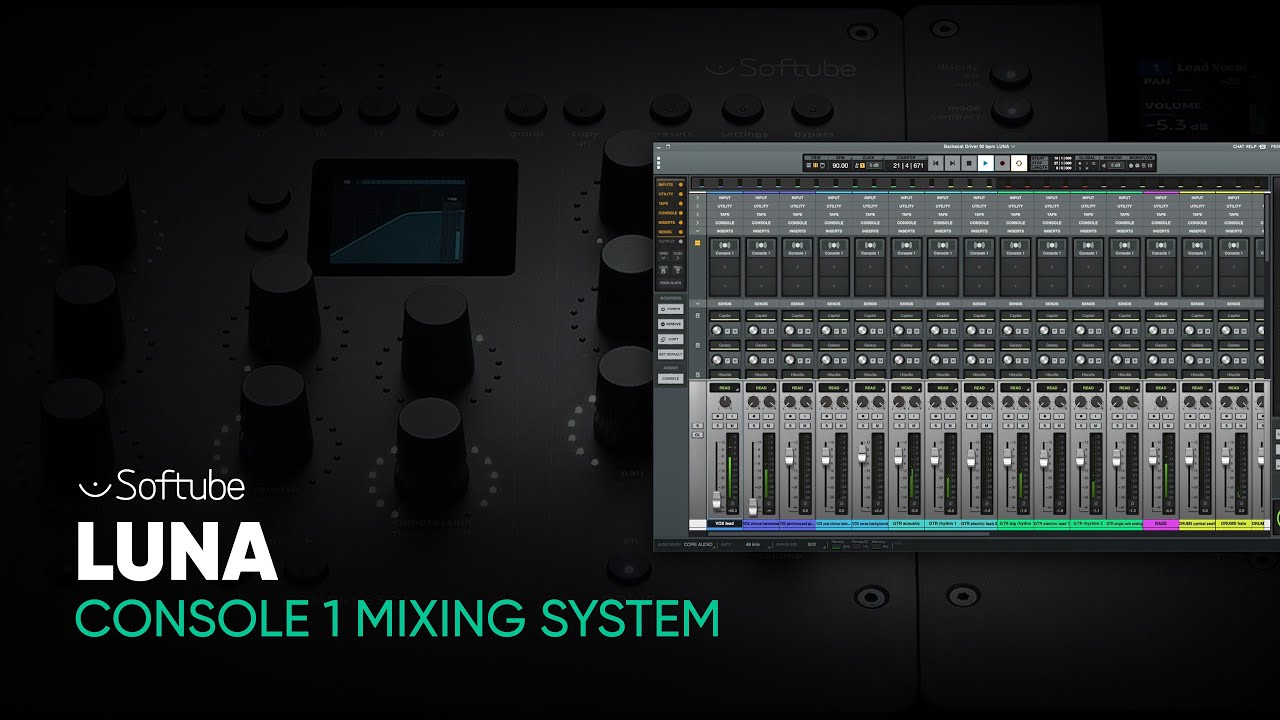1280x720 pixels.
Task: Open HELP in the top right
Action: [x=1251, y=146]
